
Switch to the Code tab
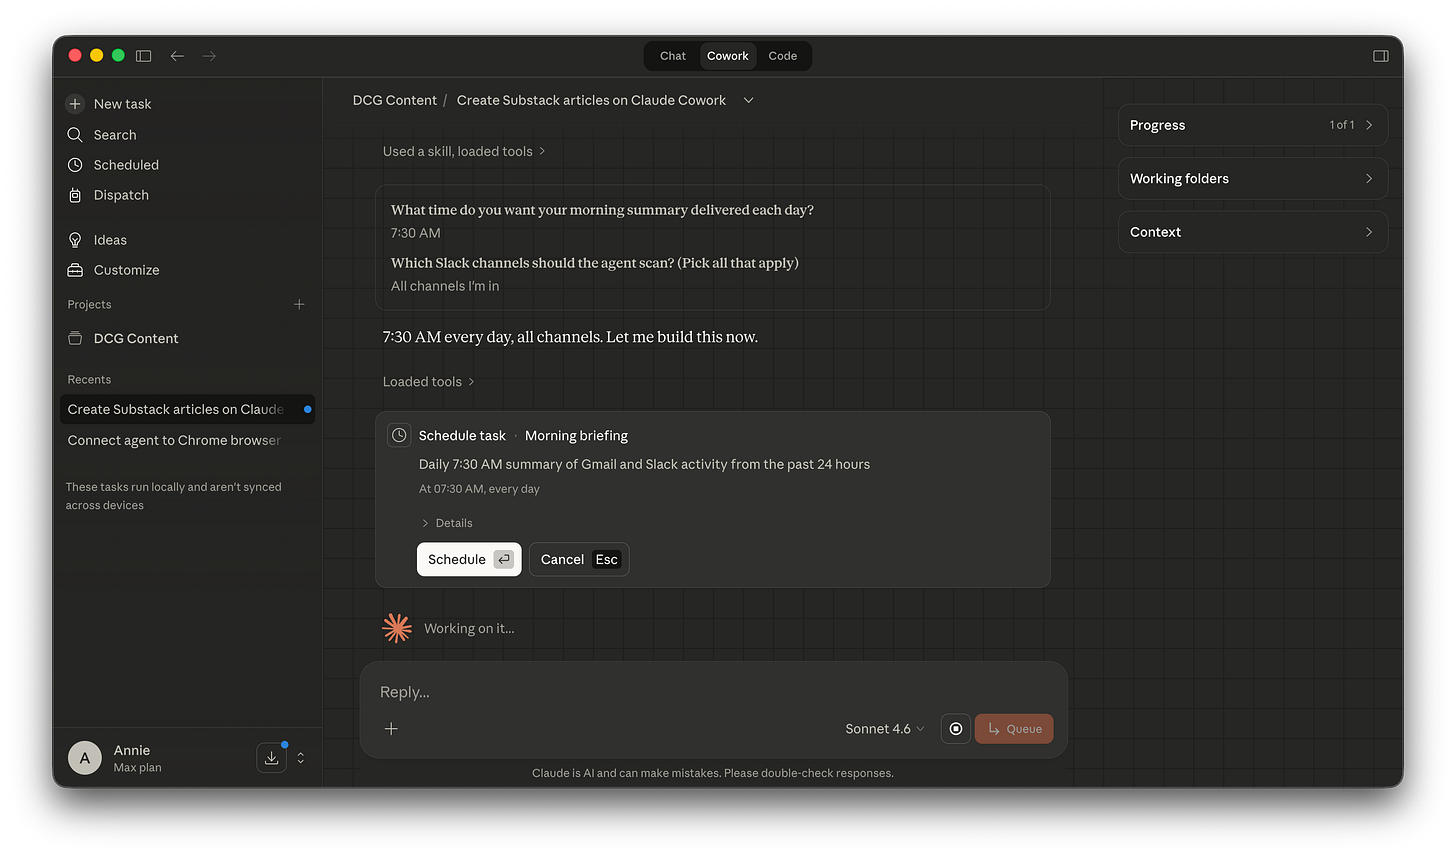(783, 56)
